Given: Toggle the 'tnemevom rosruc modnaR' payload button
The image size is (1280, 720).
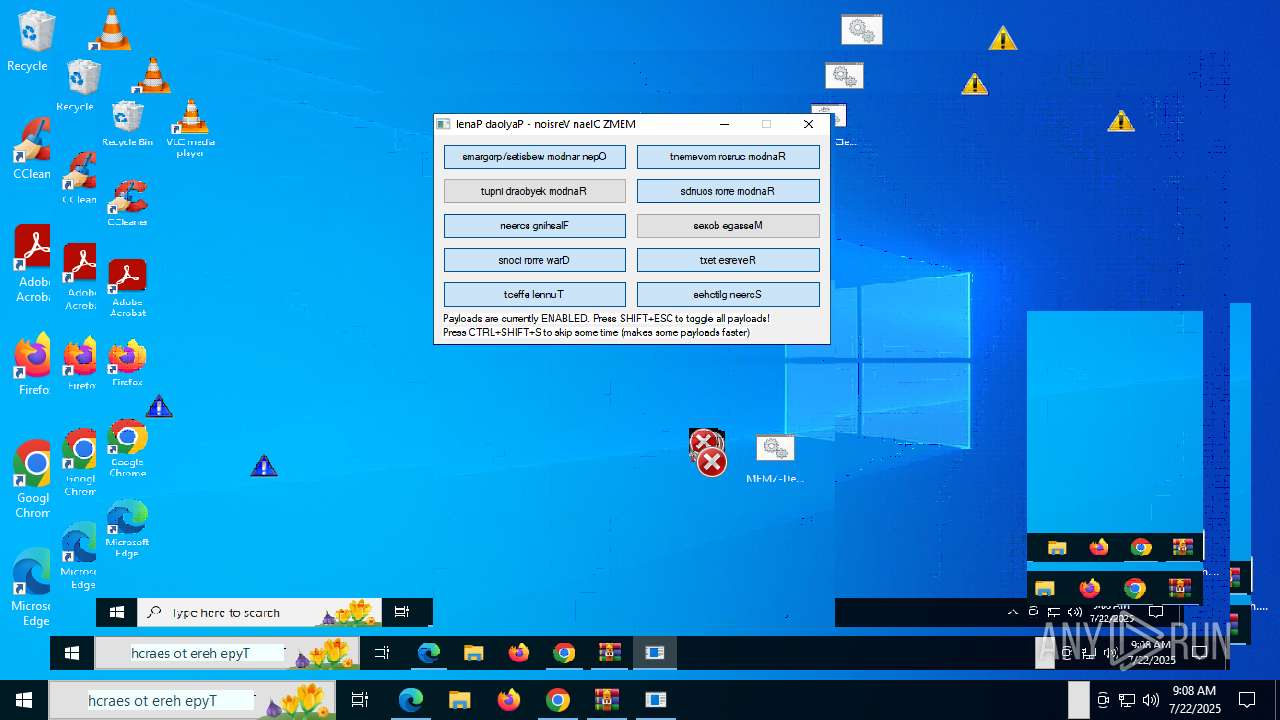Looking at the screenshot, I should pos(728,157).
